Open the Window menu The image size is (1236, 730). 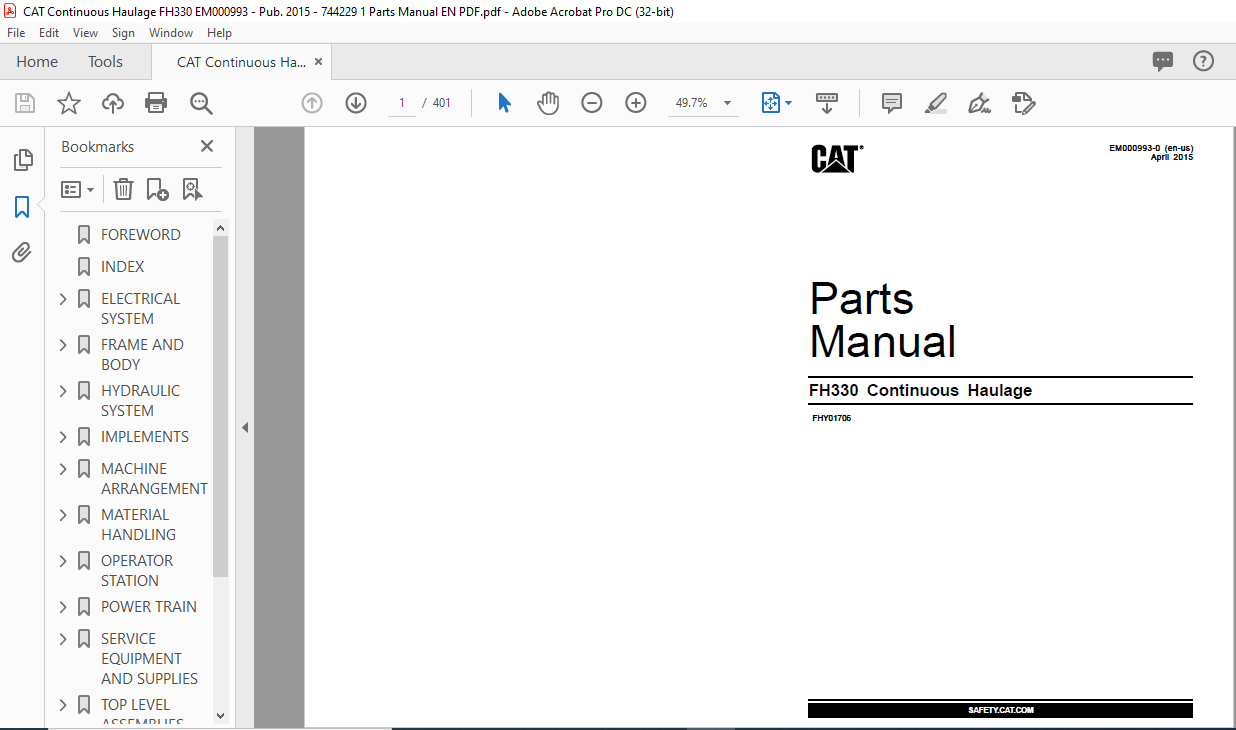coord(171,33)
